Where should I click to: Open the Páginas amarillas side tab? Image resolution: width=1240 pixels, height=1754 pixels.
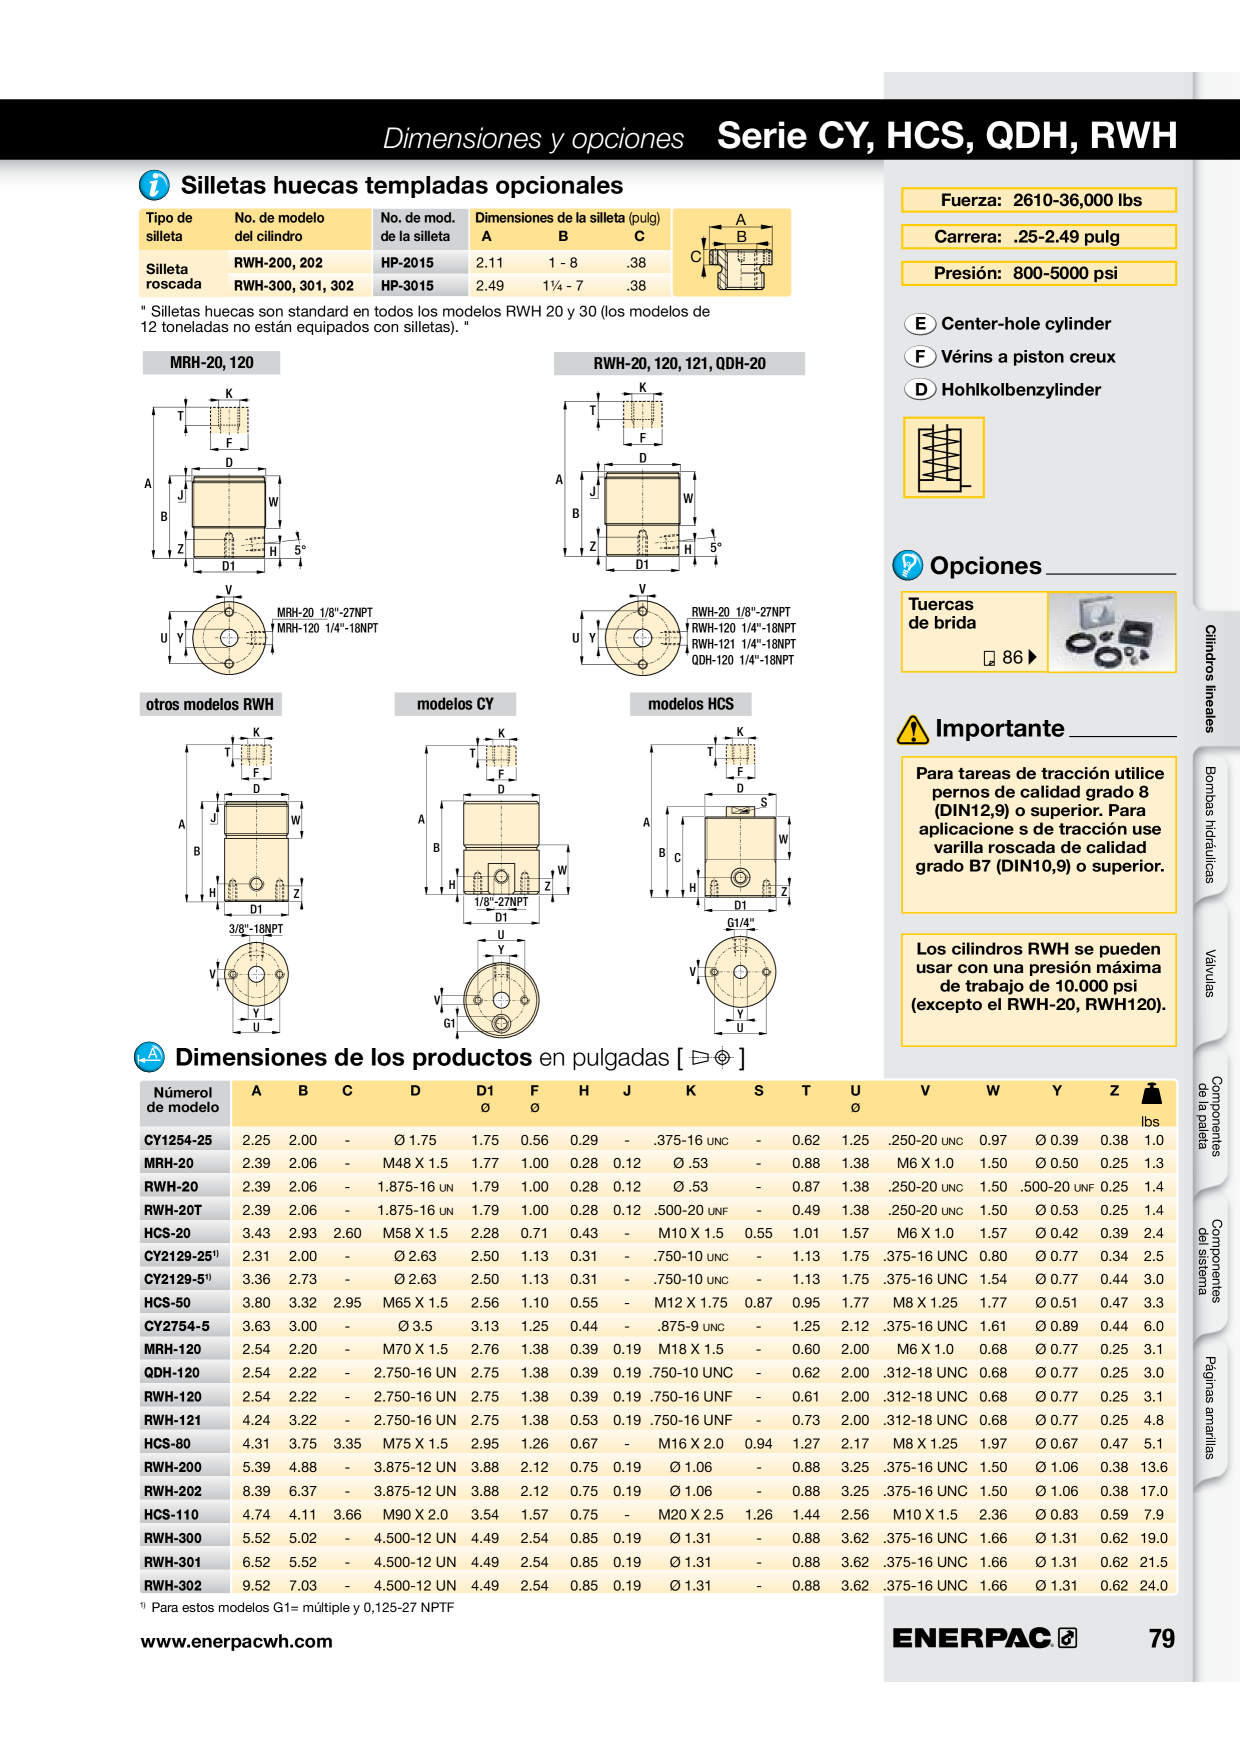coord(1210,1408)
